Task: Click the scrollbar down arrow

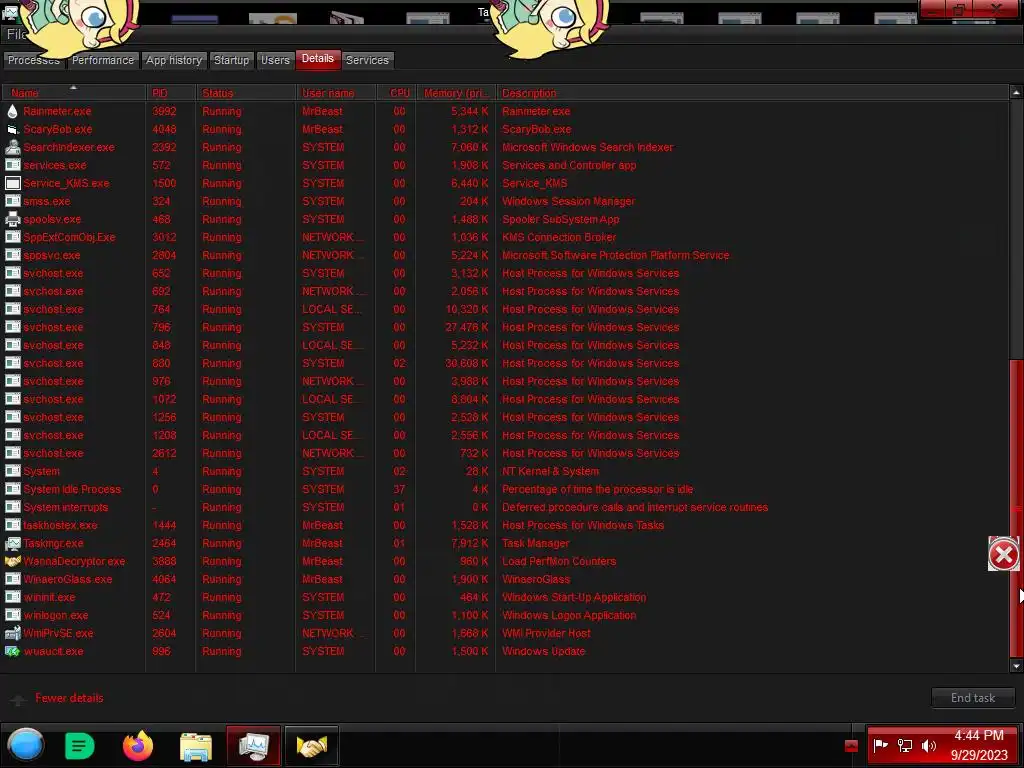Action: click(x=1016, y=665)
